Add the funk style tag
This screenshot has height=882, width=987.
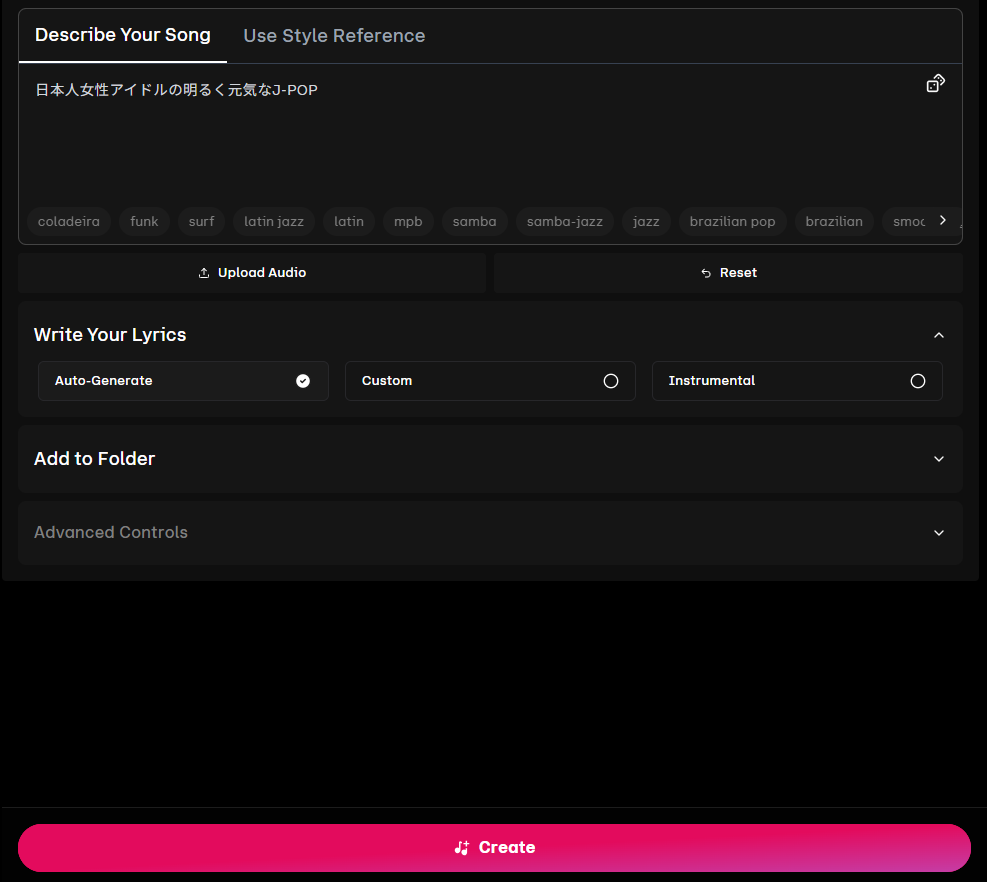click(x=144, y=222)
